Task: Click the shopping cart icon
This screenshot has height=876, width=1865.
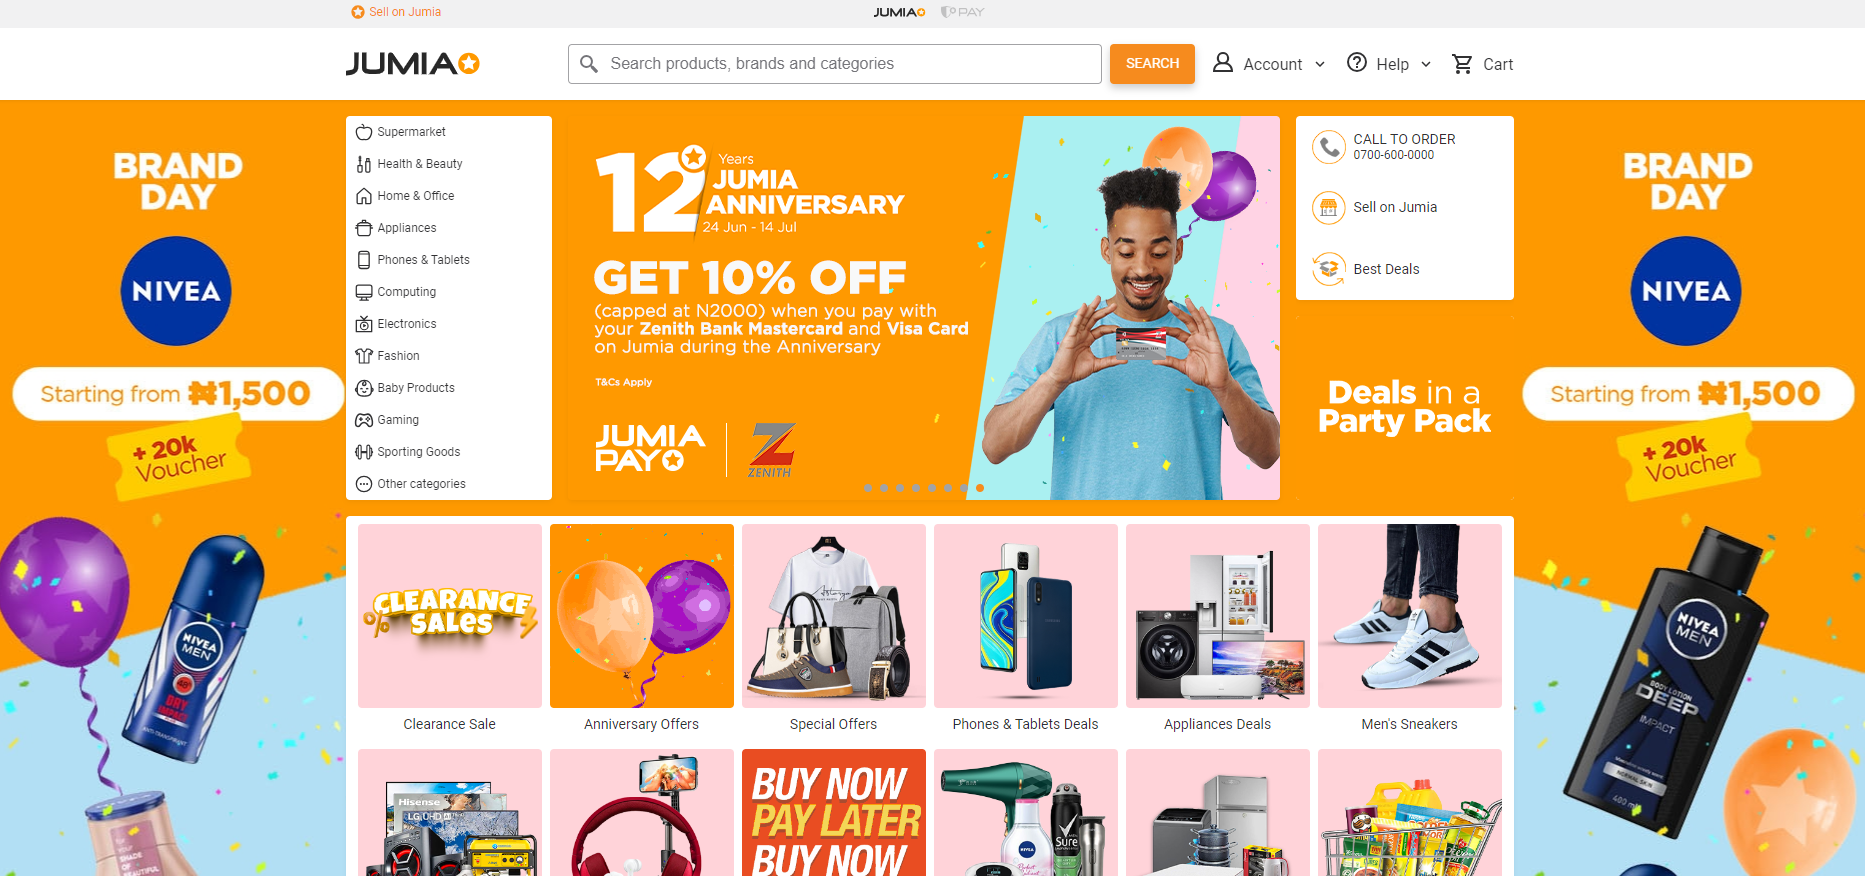Action: (1462, 64)
